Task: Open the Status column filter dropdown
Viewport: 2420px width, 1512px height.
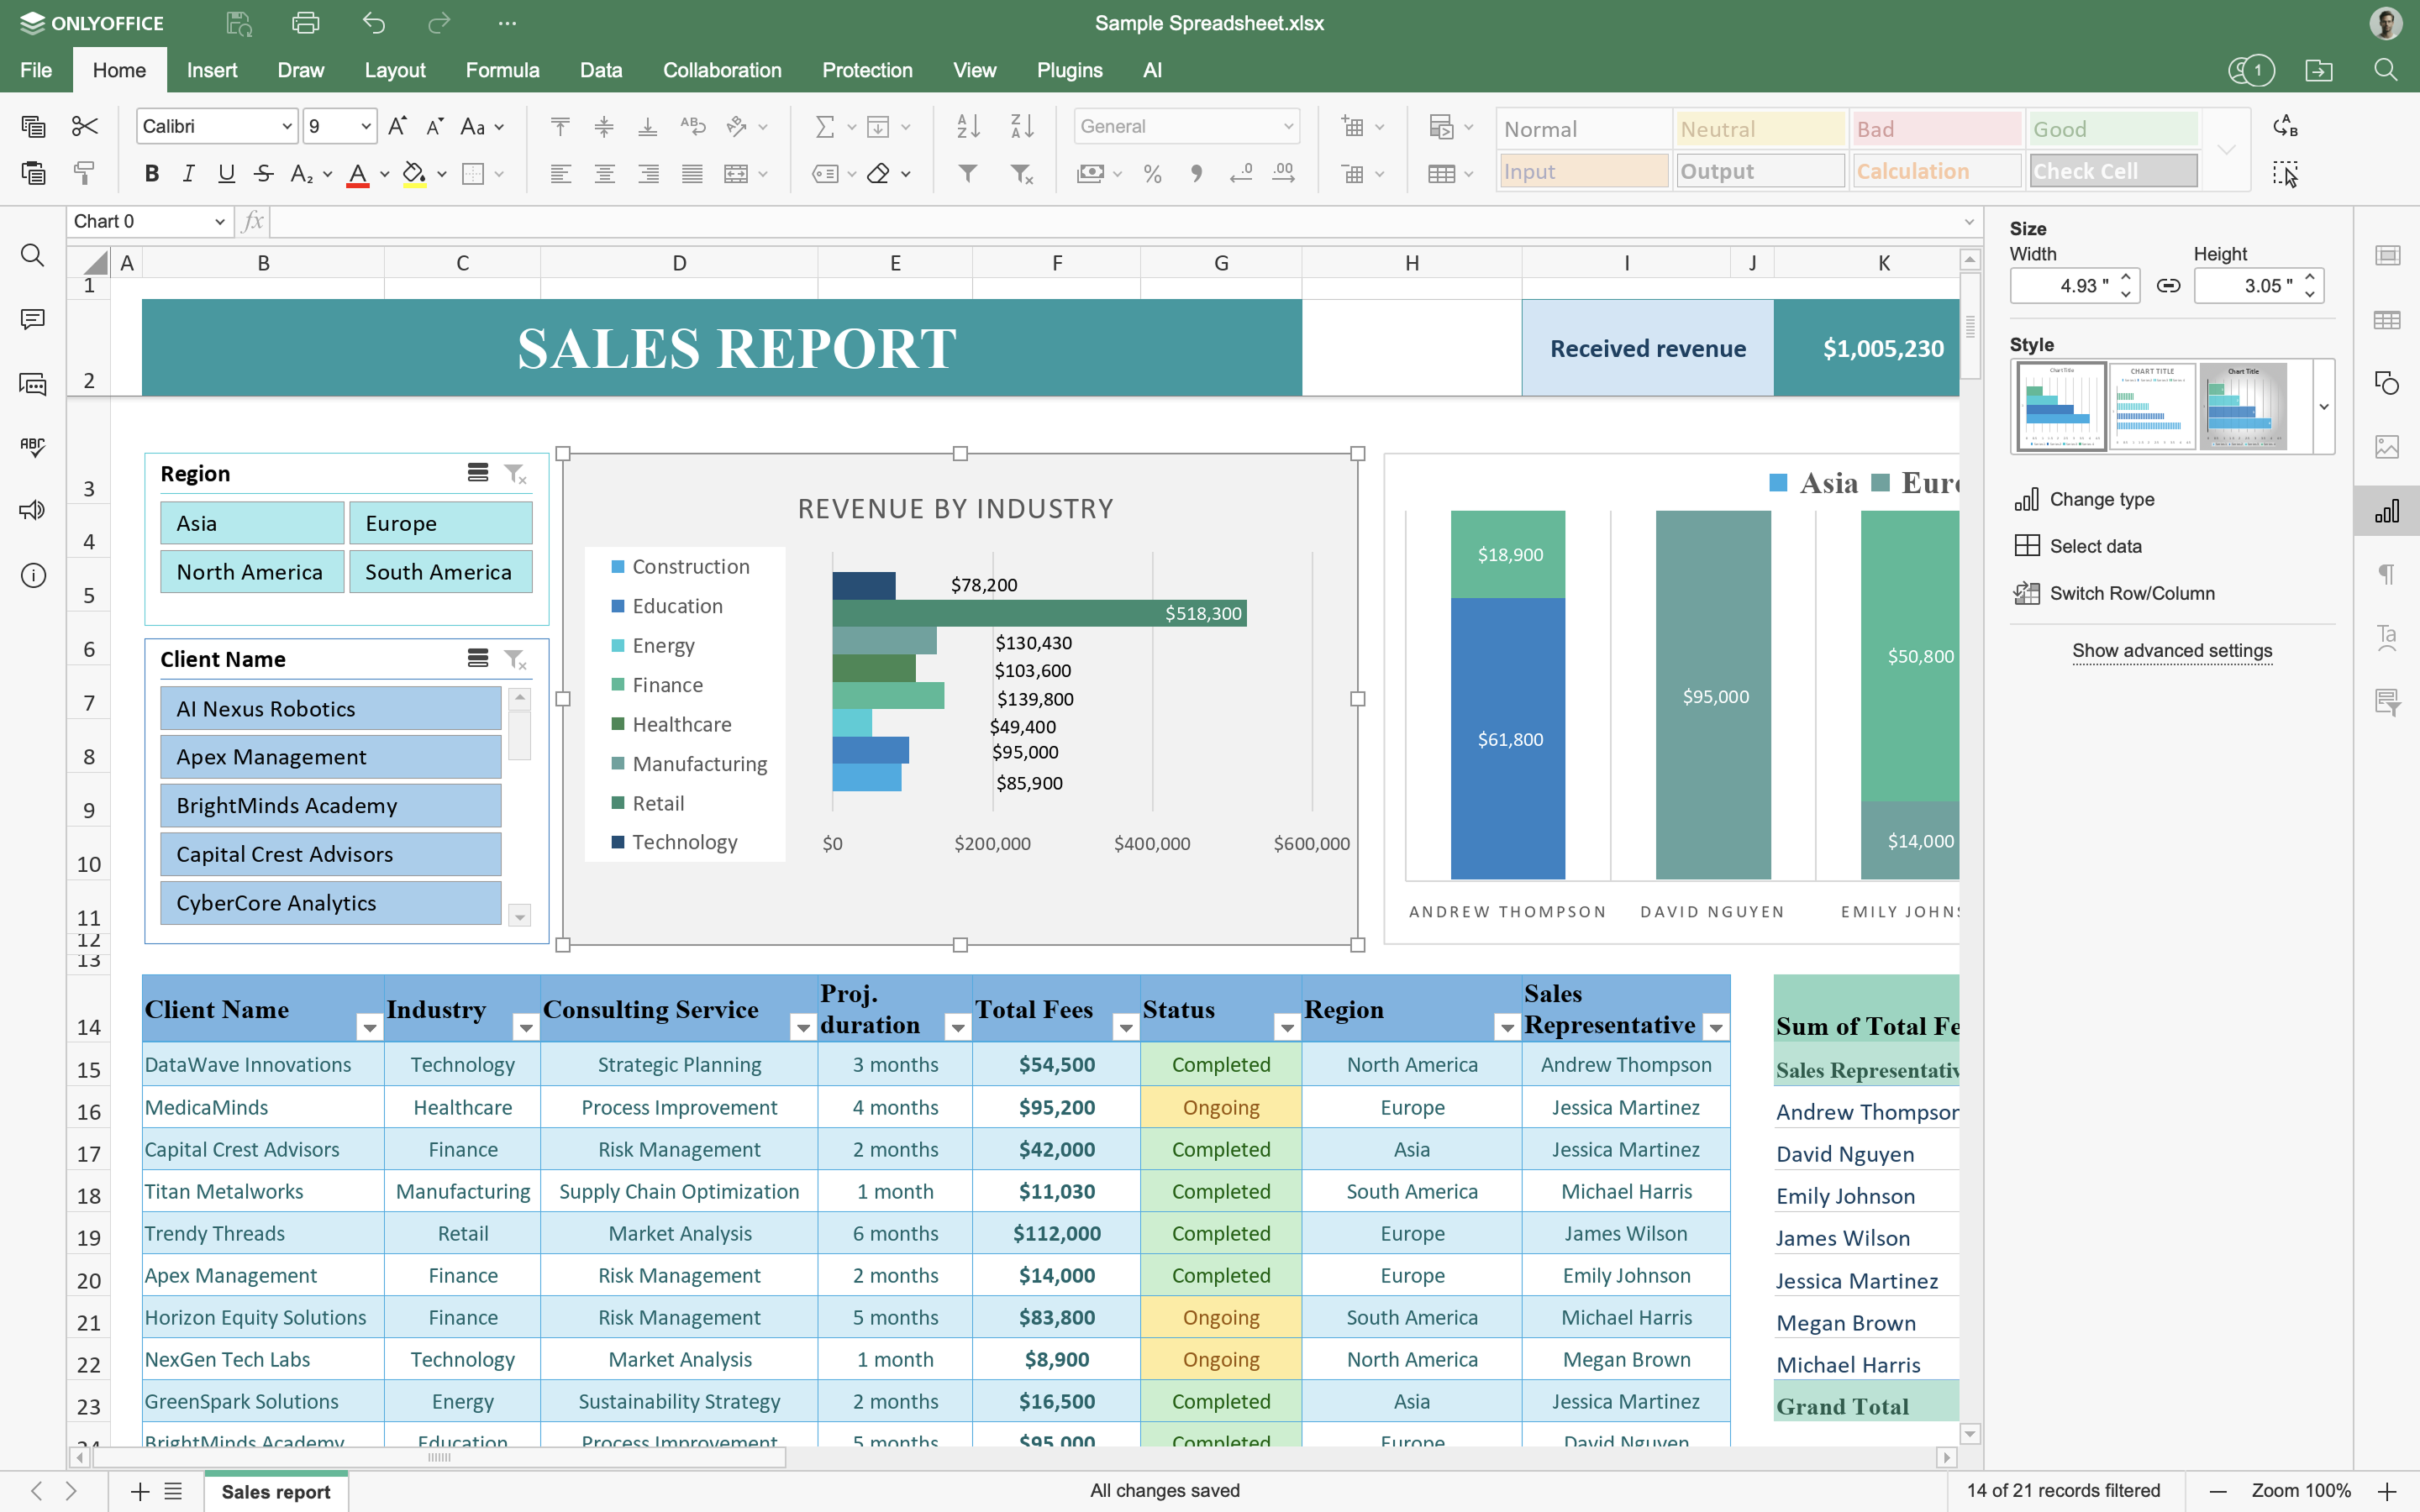Action: [x=1287, y=1027]
